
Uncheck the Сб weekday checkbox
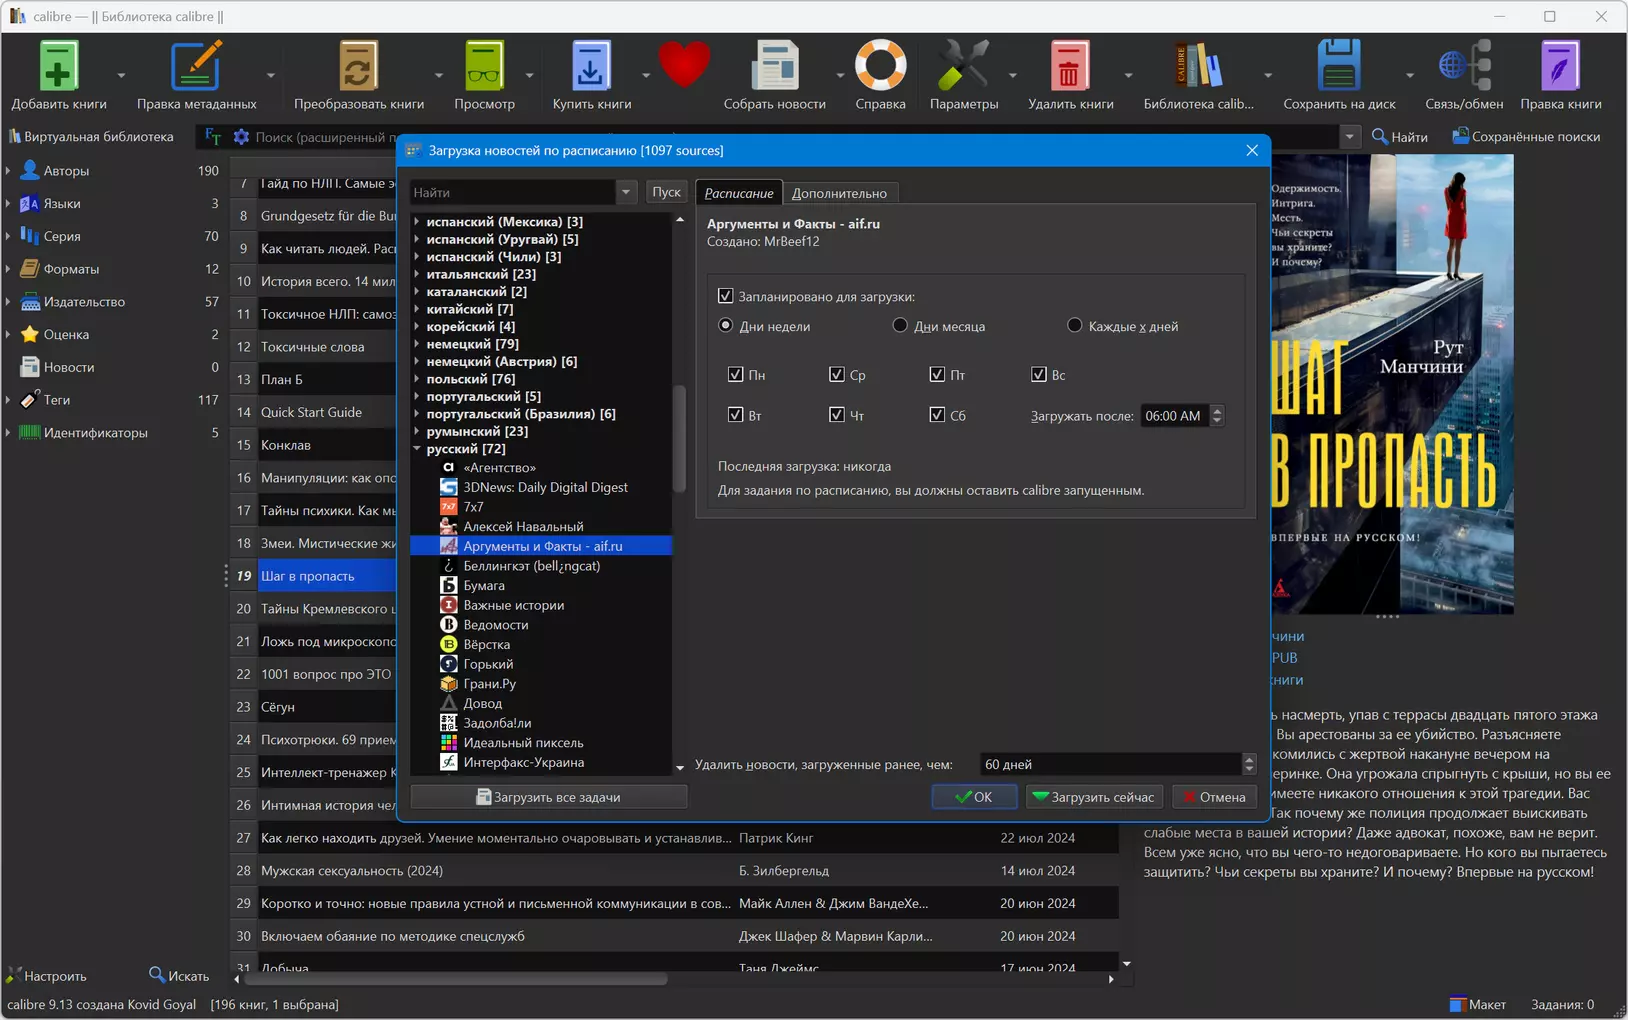coord(937,415)
